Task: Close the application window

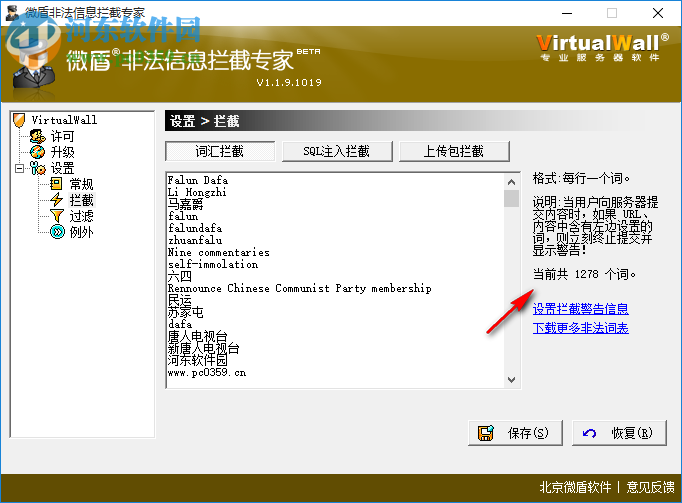Action: 658,13
